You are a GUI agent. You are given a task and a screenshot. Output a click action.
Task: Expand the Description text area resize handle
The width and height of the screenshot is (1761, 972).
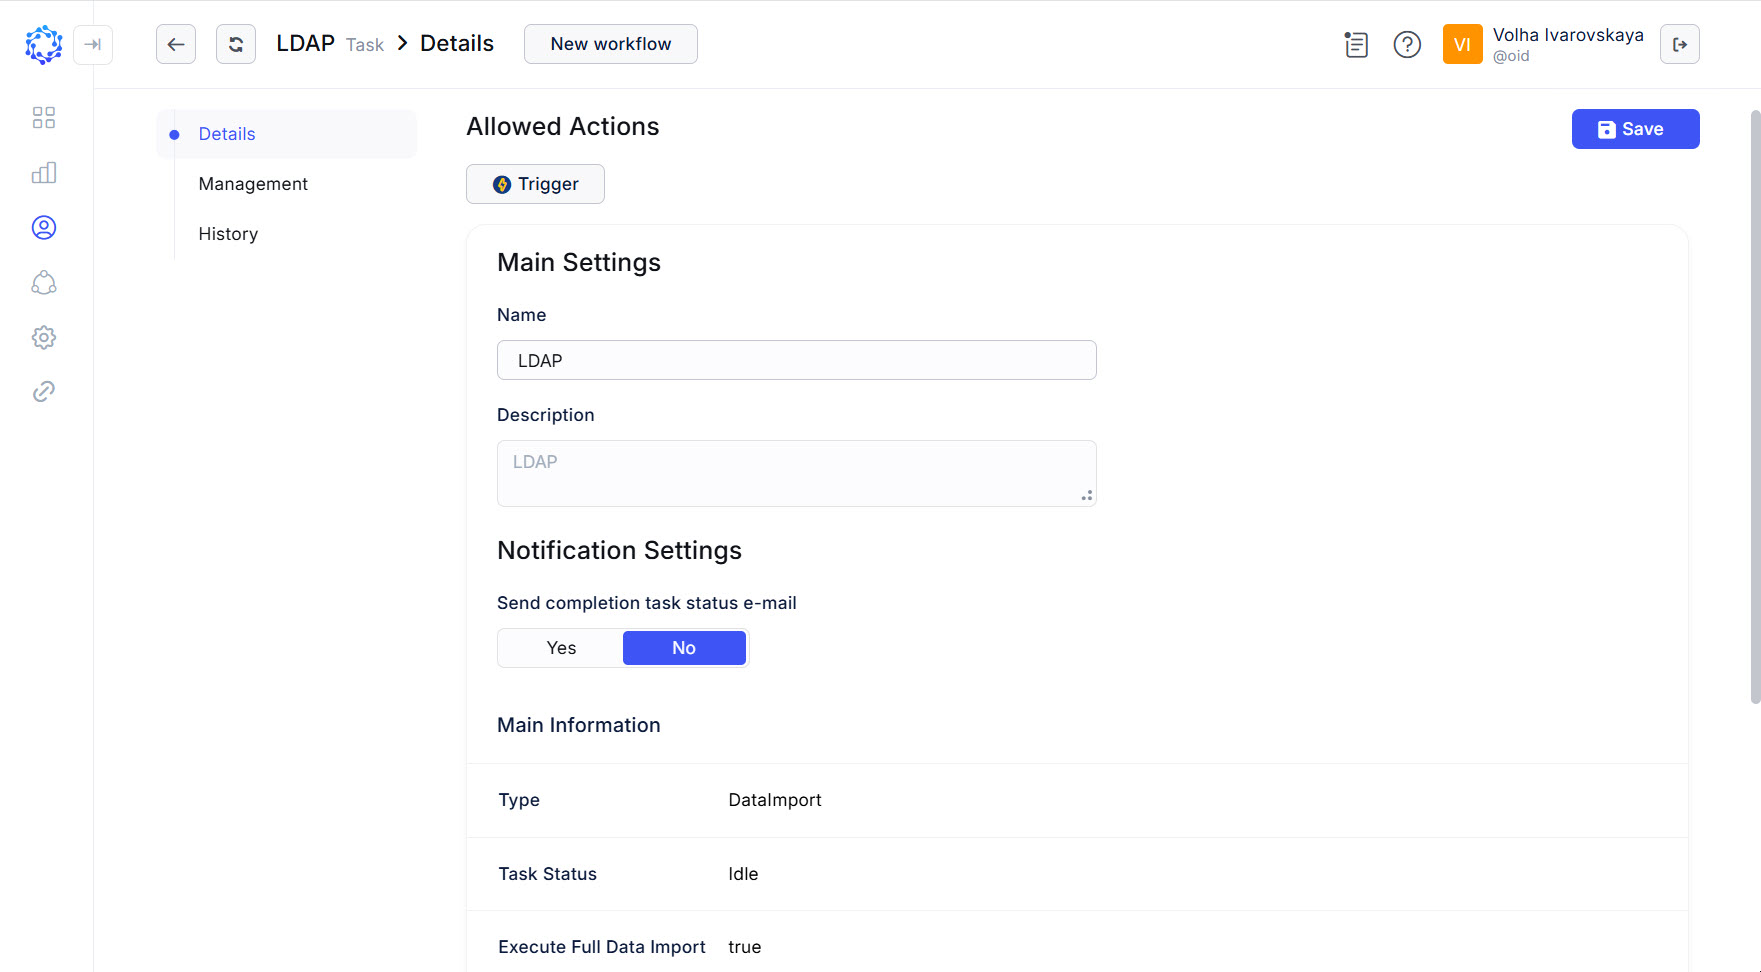point(1087,496)
